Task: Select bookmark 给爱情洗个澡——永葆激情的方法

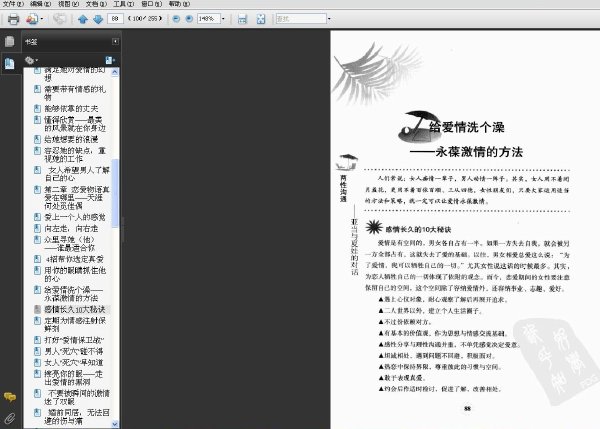Action: click(73, 294)
